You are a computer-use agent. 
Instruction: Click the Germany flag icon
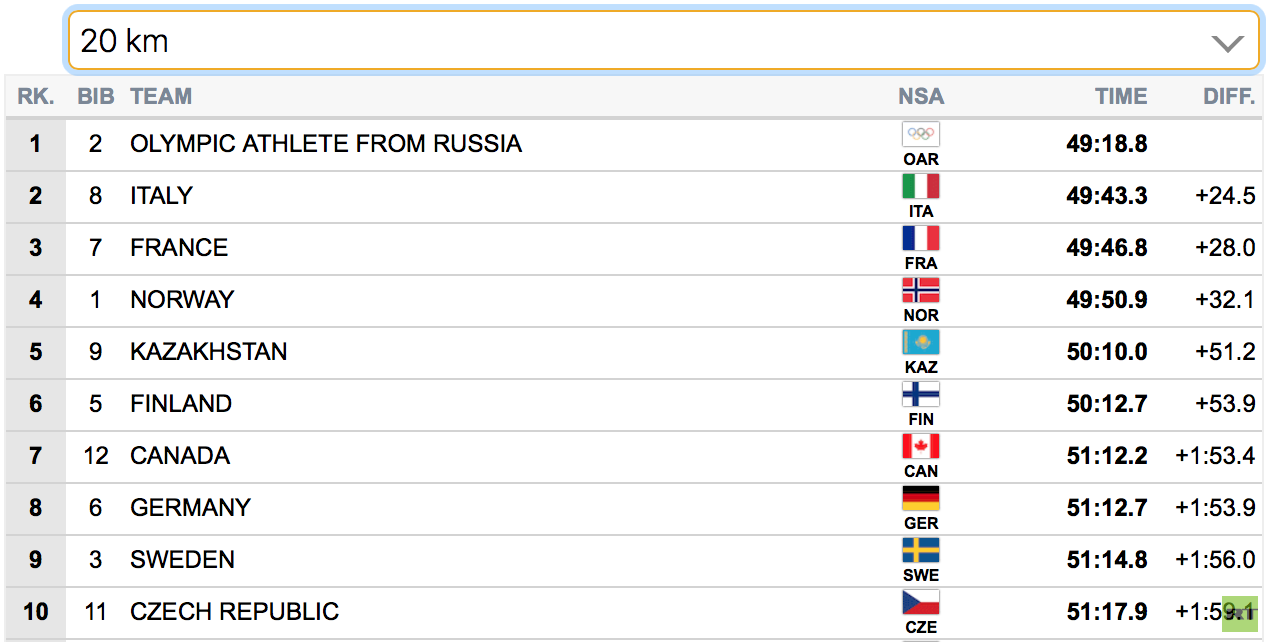pyautogui.click(x=921, y=498)
